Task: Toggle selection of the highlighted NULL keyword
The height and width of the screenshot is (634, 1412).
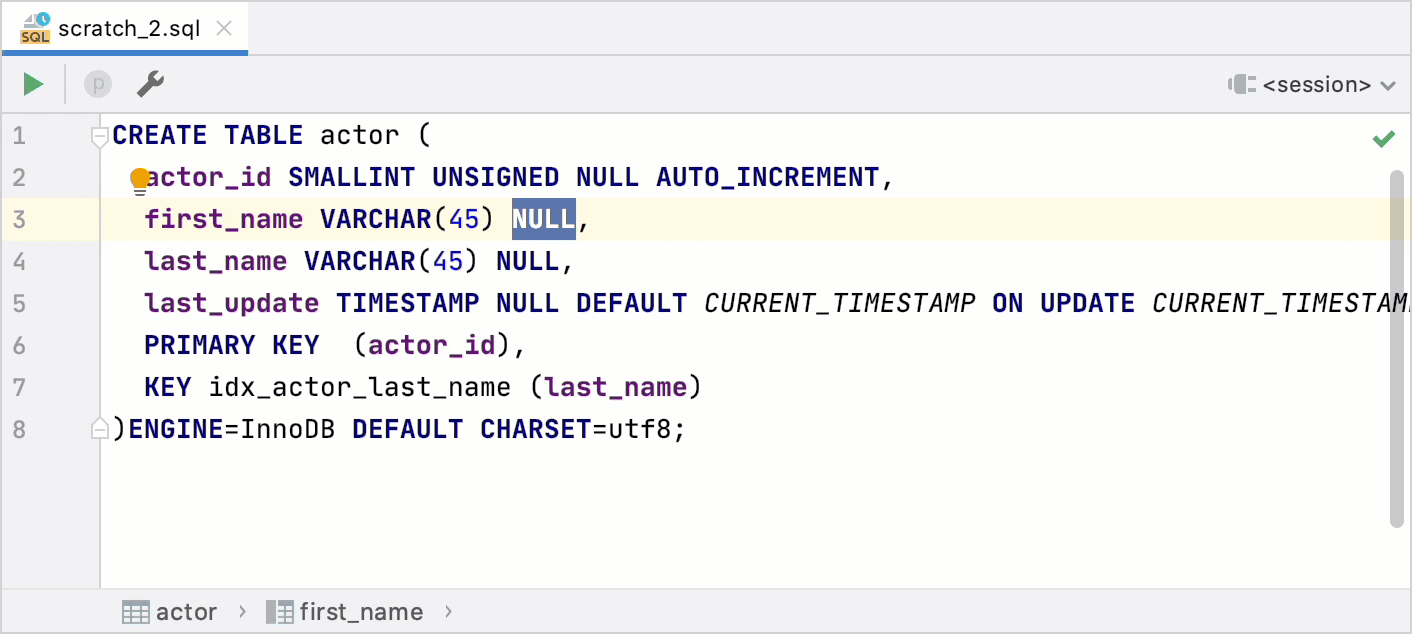Action: coord(543,219)
